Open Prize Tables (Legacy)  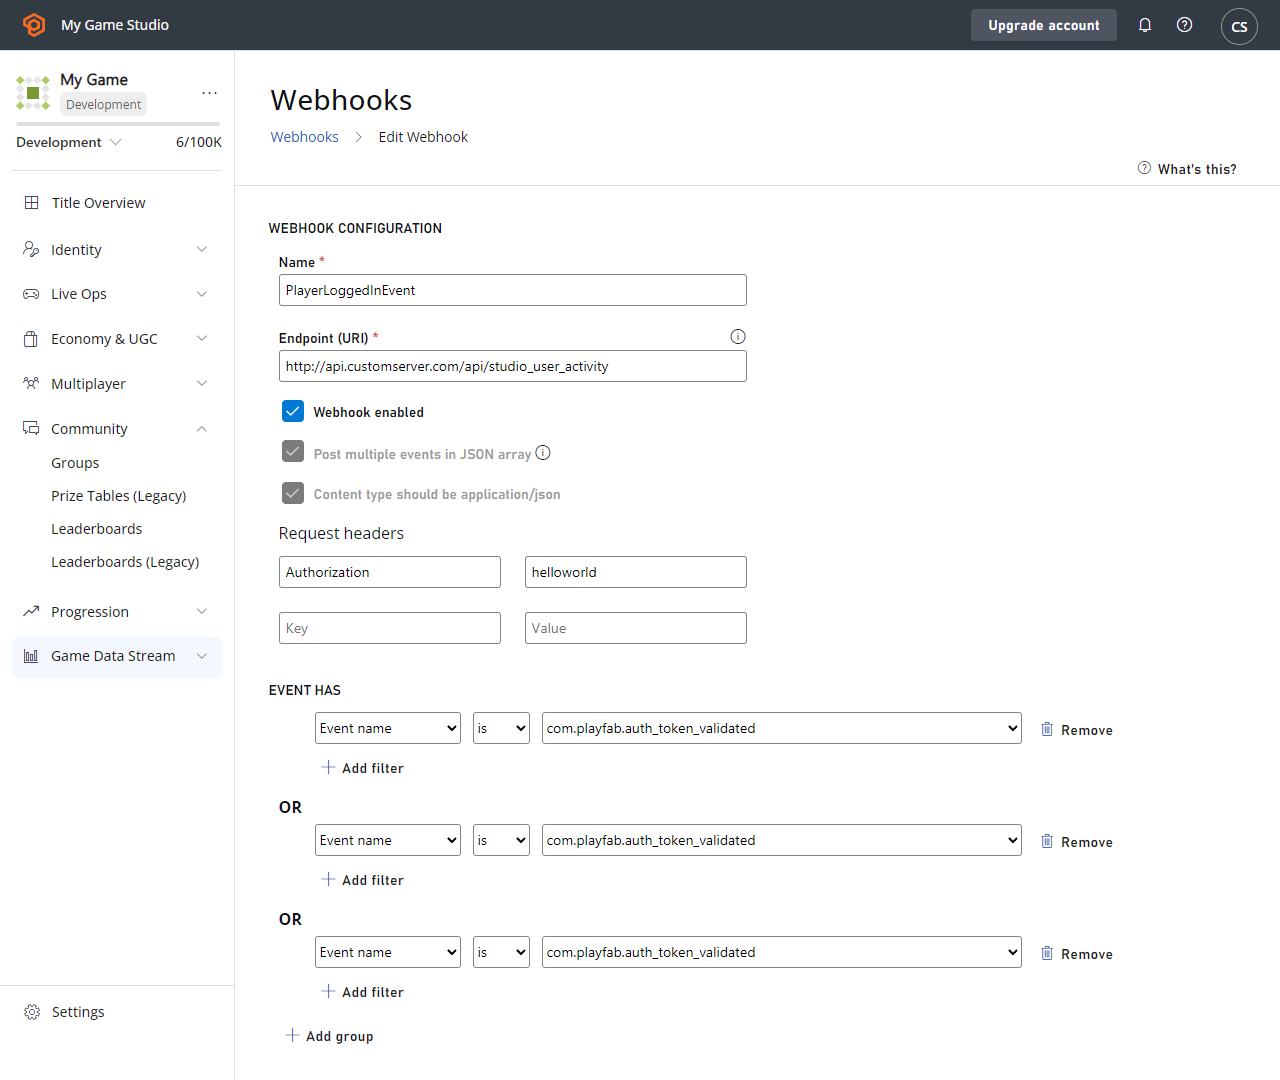[x=119, y=496]
